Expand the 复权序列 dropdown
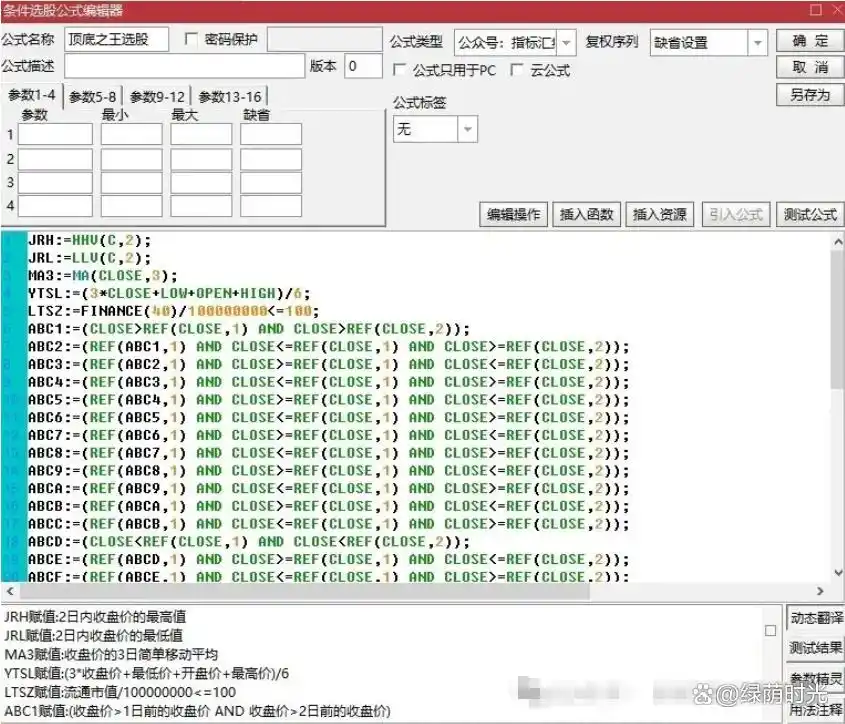 coord(757,43)
